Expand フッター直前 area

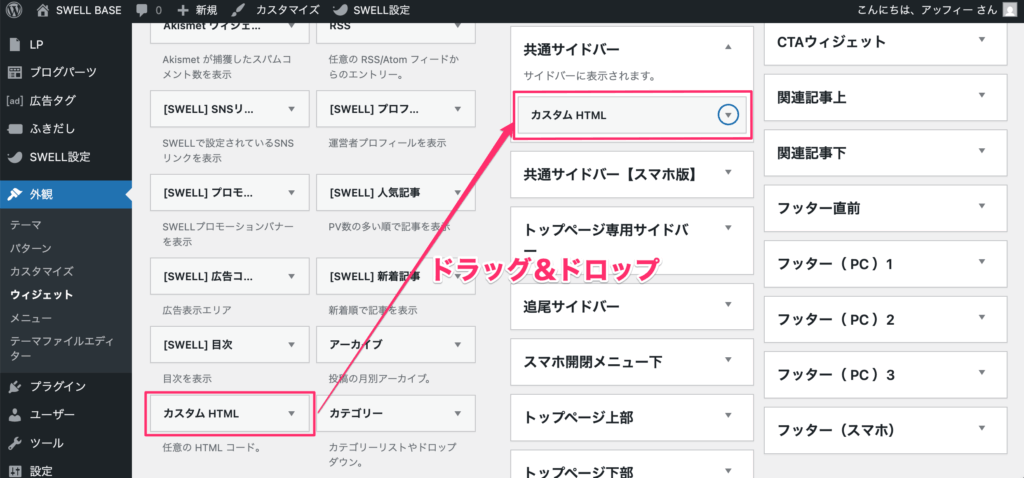982,207
